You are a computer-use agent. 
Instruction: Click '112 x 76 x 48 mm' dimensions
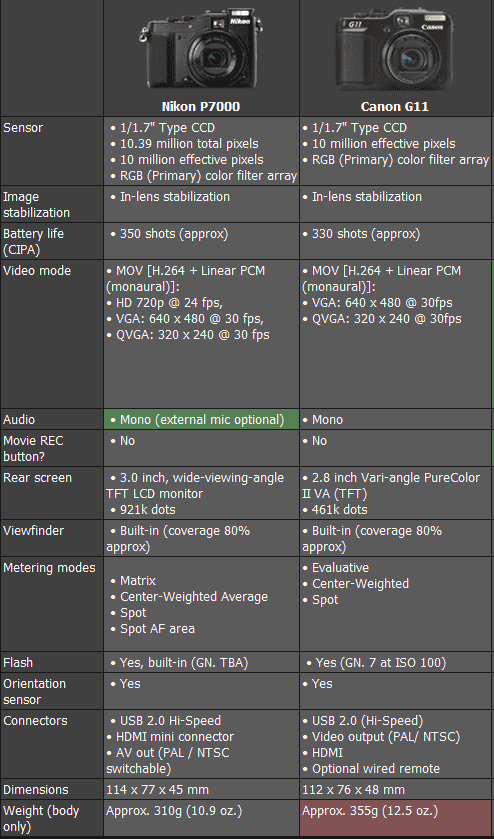pyautogui.click(x=353, y=789)
